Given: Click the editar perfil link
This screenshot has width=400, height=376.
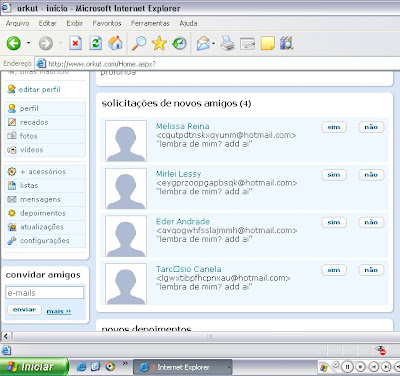Looking at the screenshot, I should [x=39, y=89].
